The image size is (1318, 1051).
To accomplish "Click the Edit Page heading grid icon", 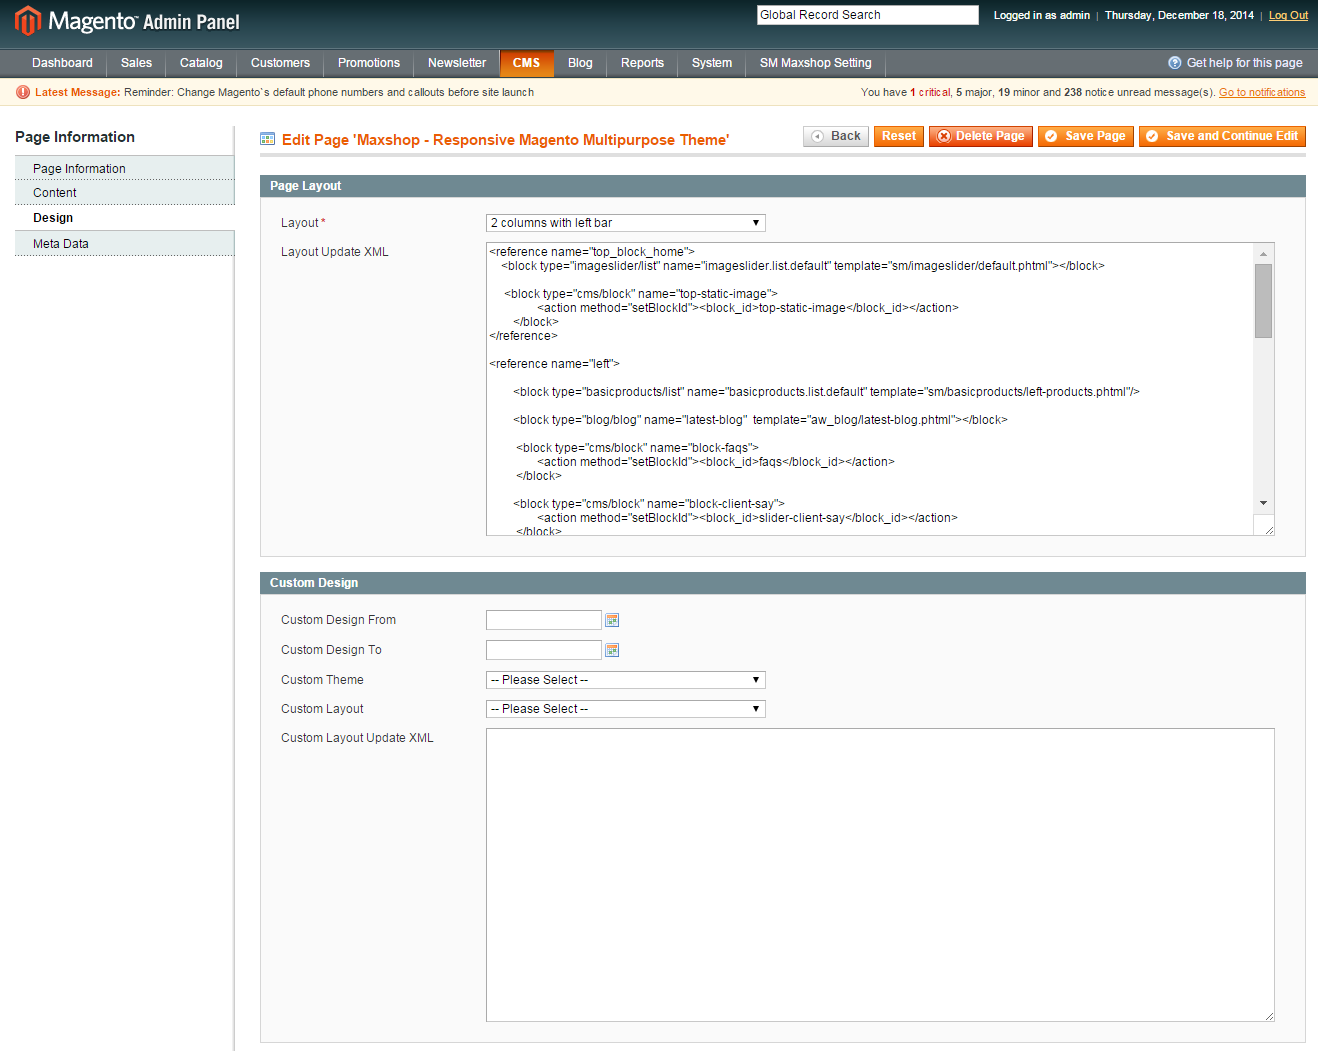I will [x=268, y=139].
